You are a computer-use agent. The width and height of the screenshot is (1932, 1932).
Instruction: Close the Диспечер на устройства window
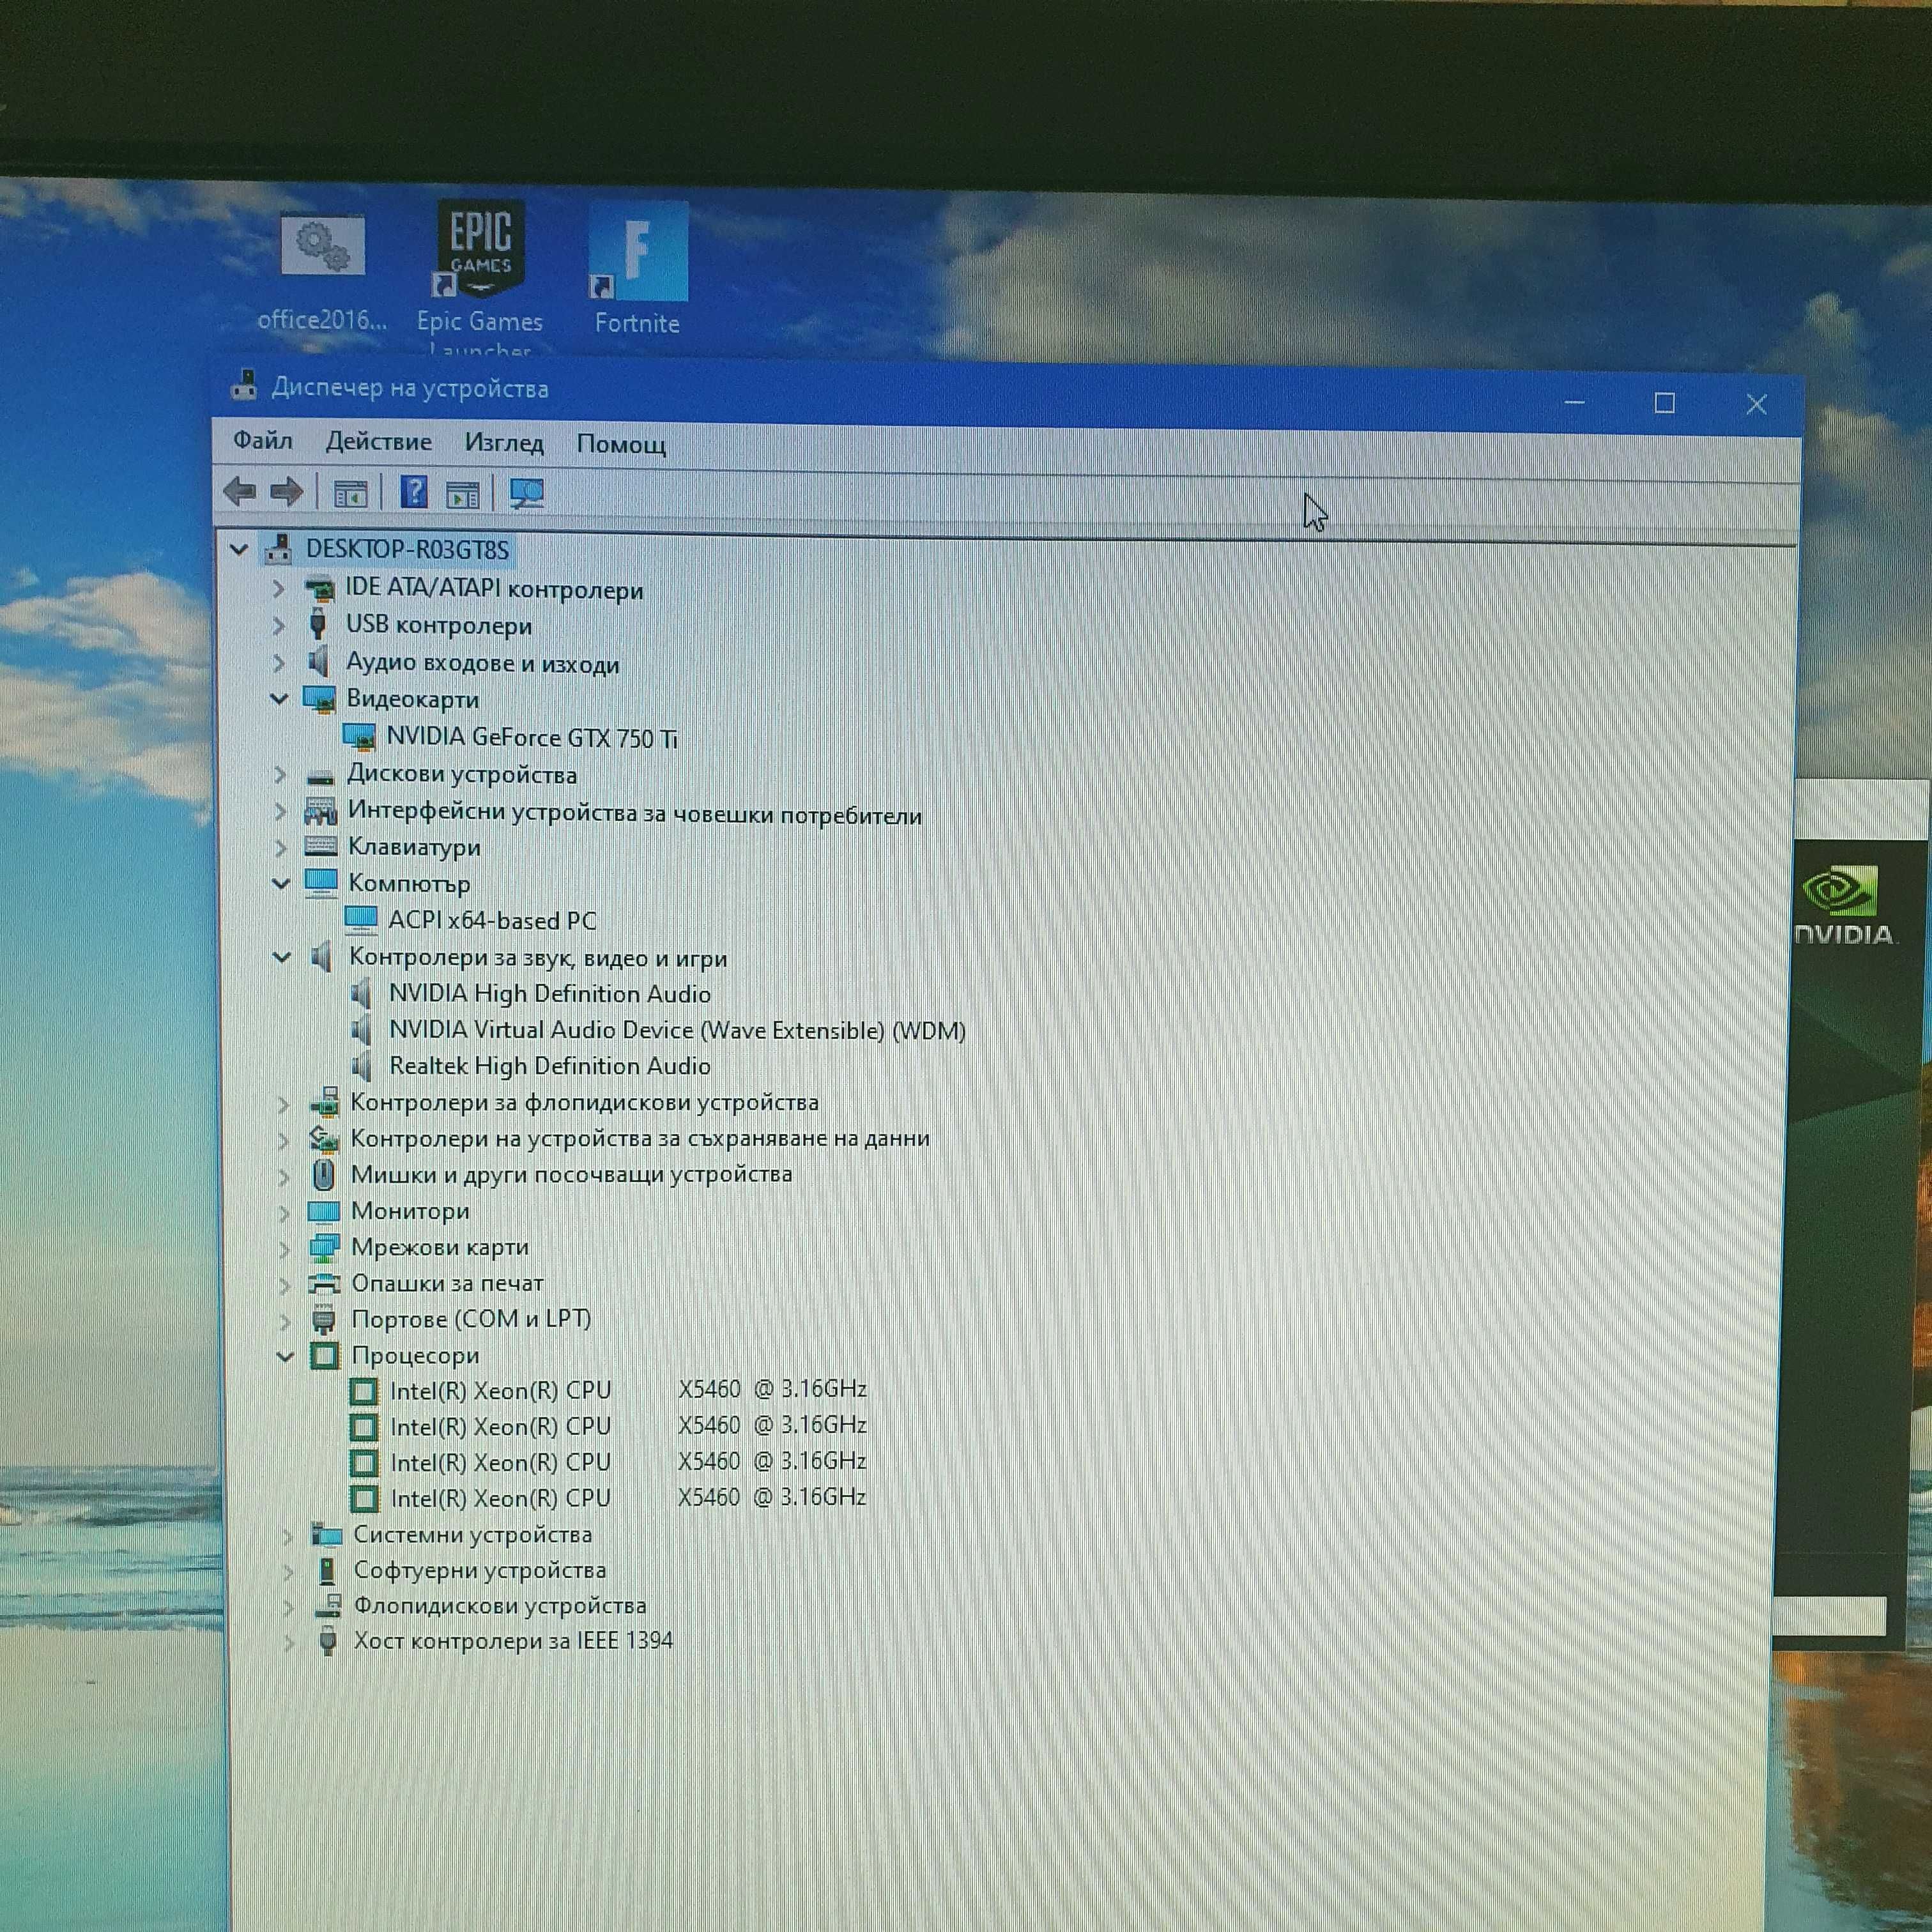pyautogui.click(x=1756, y=404)
